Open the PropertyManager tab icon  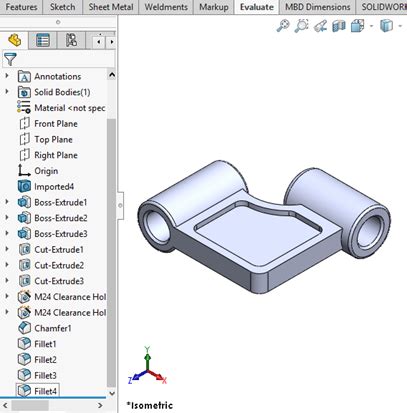pos(43,40)
